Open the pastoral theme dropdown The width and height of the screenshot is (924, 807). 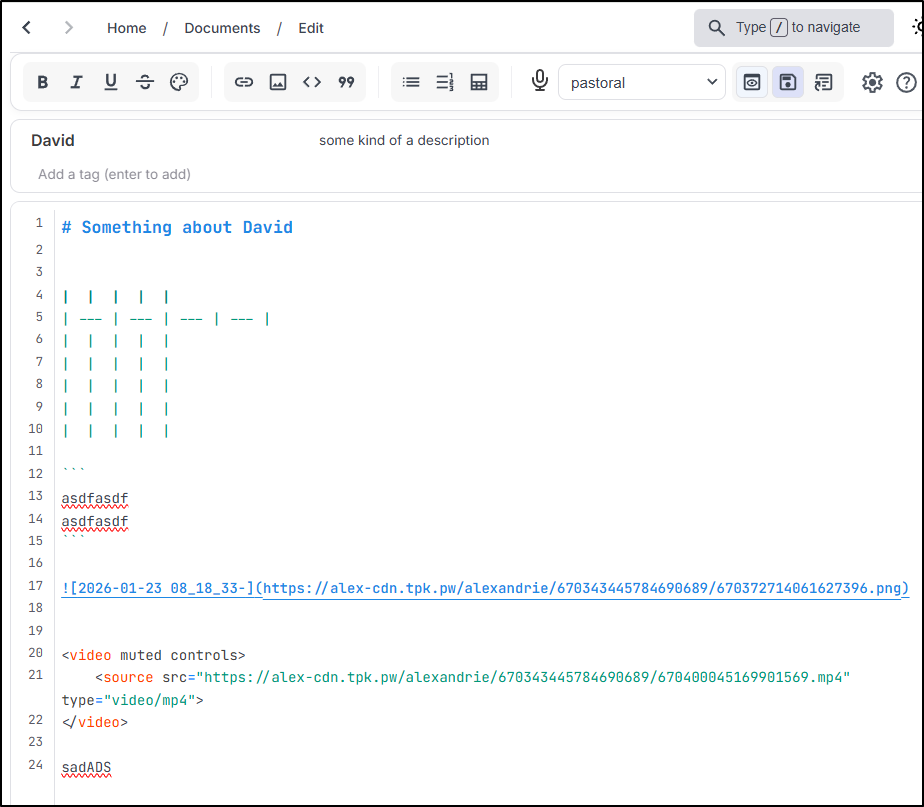pyautogui.click(x=641, y=82)
